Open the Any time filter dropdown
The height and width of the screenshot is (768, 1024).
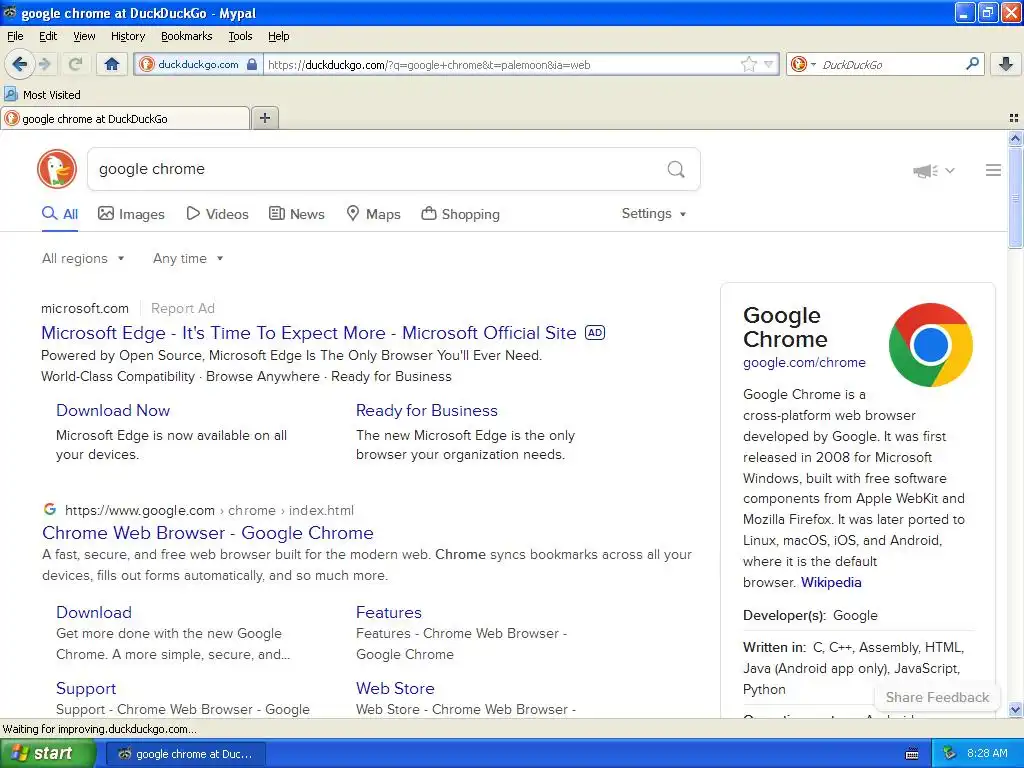[x=188, y=259]
